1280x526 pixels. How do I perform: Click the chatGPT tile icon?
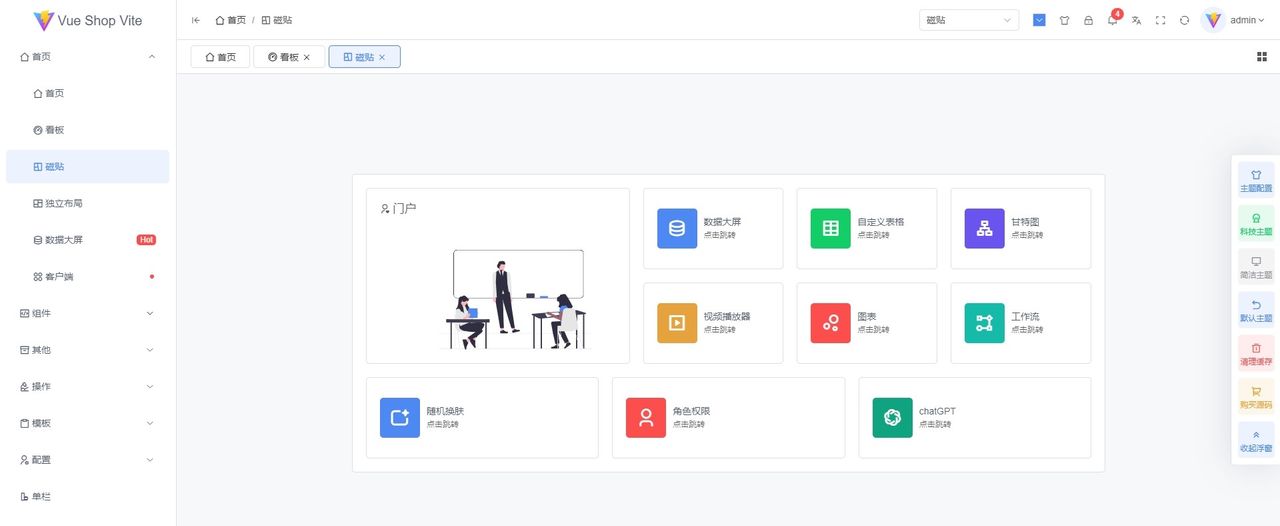point(893,418)
